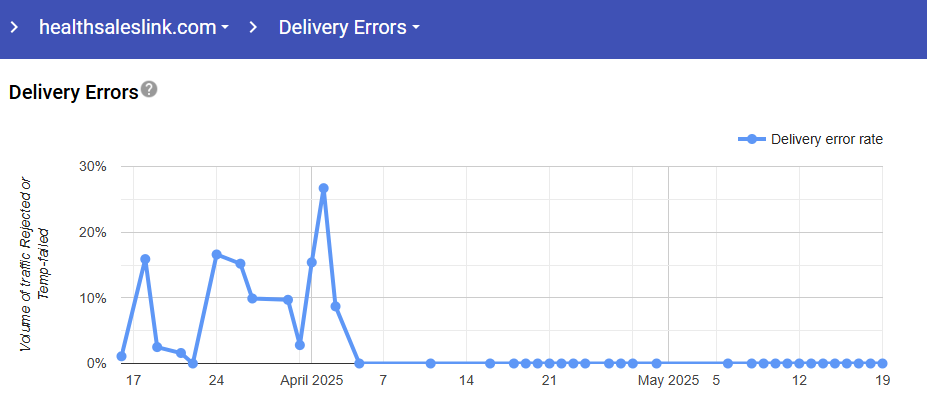This screenshot has width=927, height=408.
Task: Click the vertical y-axis title text
Action: pyautogui.click(x=34, y=263)
